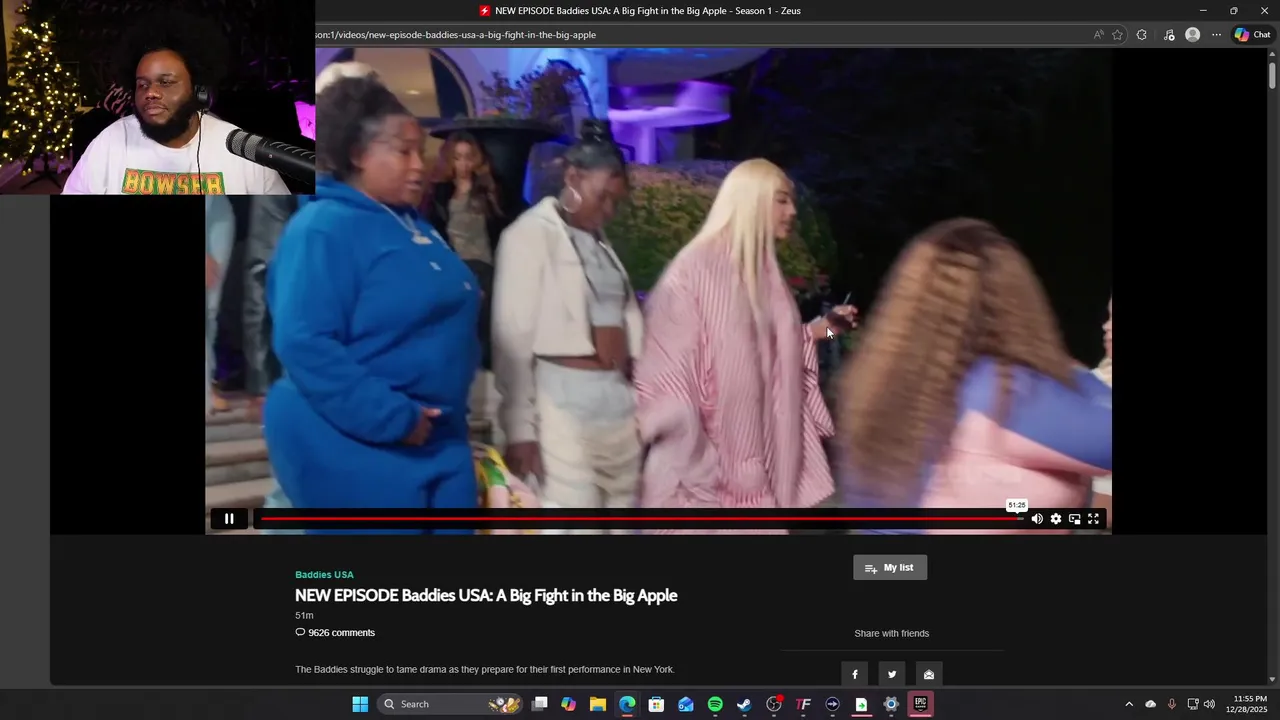Open the Windows Start menu

click(x=360, y=704)
